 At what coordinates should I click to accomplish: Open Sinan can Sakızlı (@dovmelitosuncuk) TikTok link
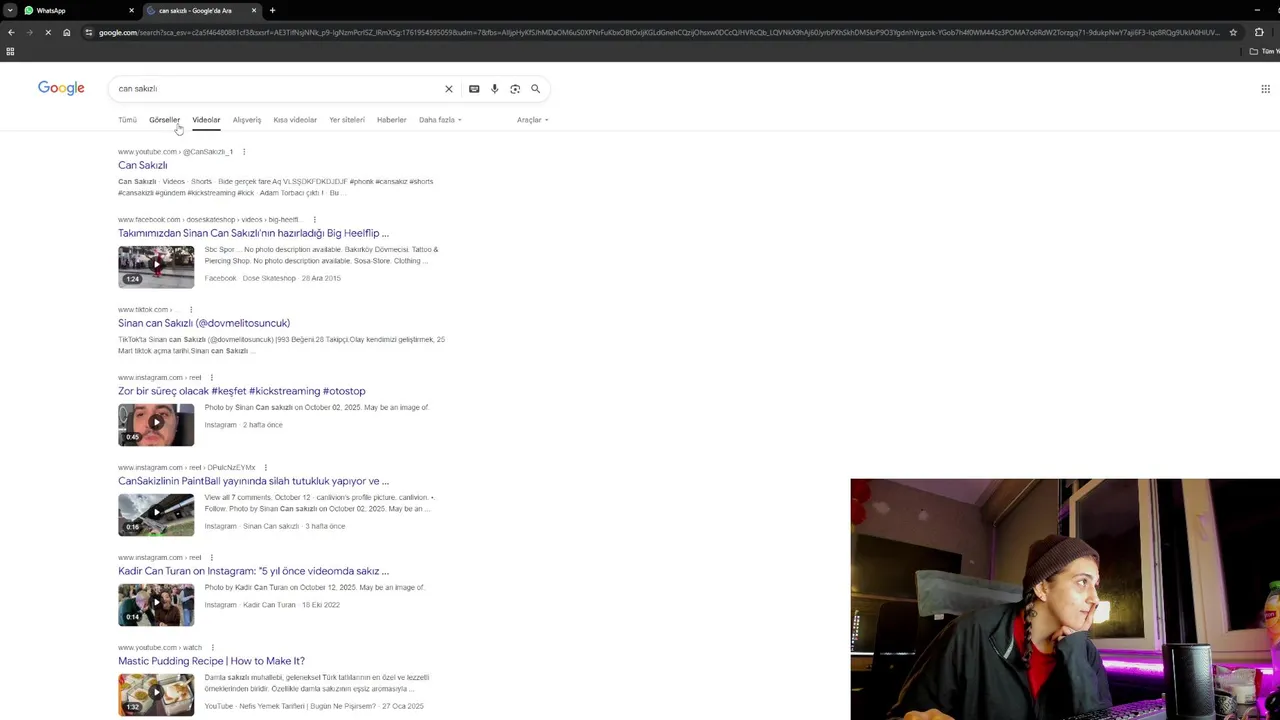coord(204,323)
